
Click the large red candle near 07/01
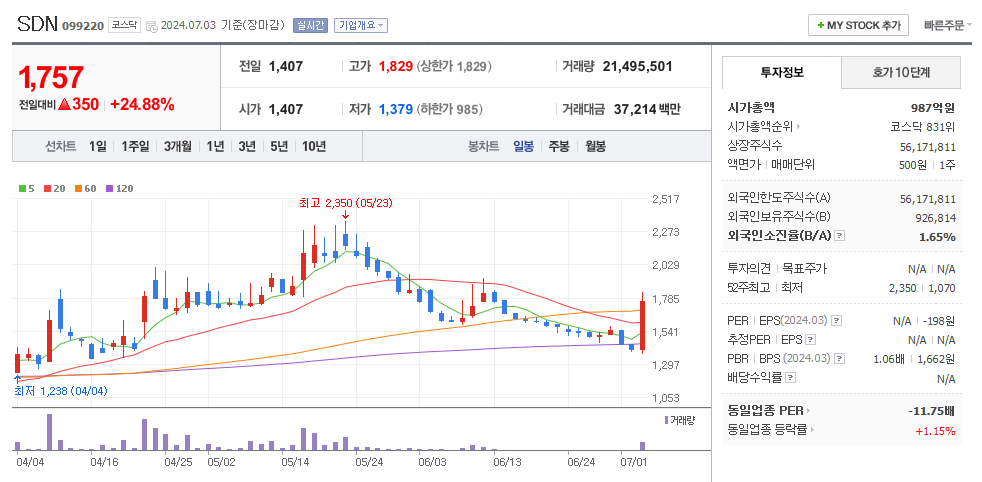(x=643, y=326)
